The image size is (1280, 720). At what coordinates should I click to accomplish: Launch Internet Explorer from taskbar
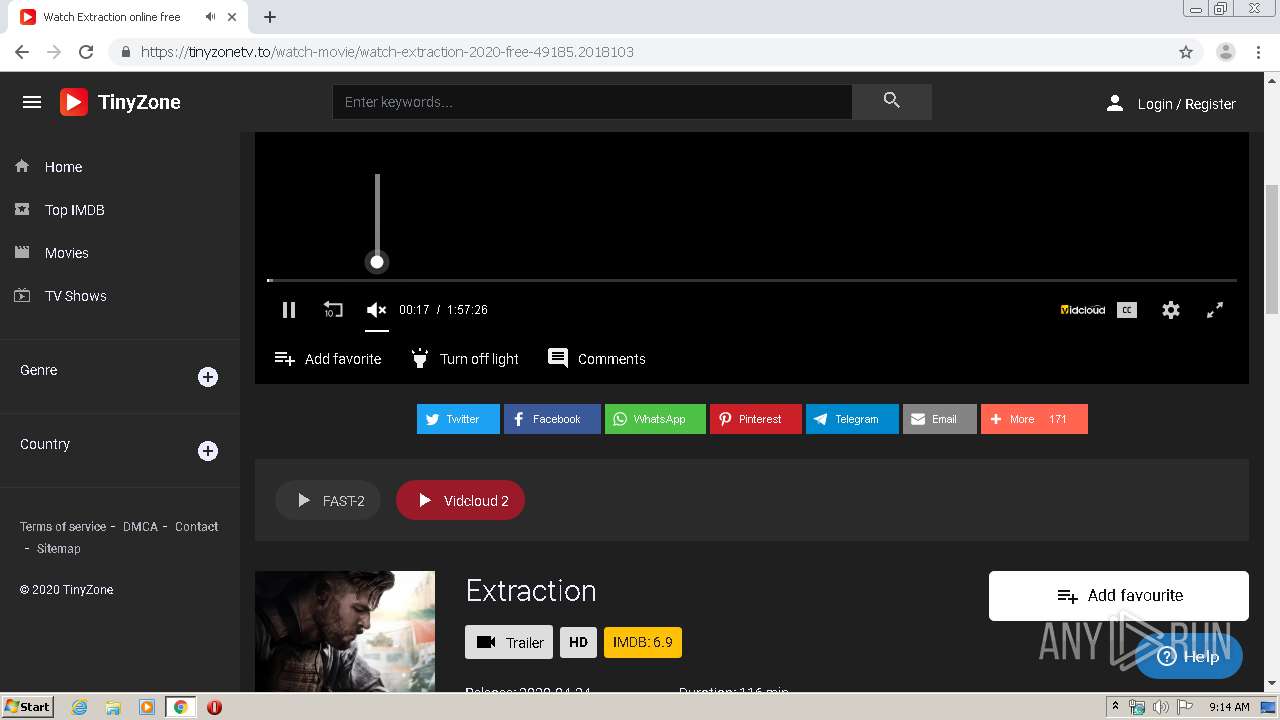(x=80, y=707)
